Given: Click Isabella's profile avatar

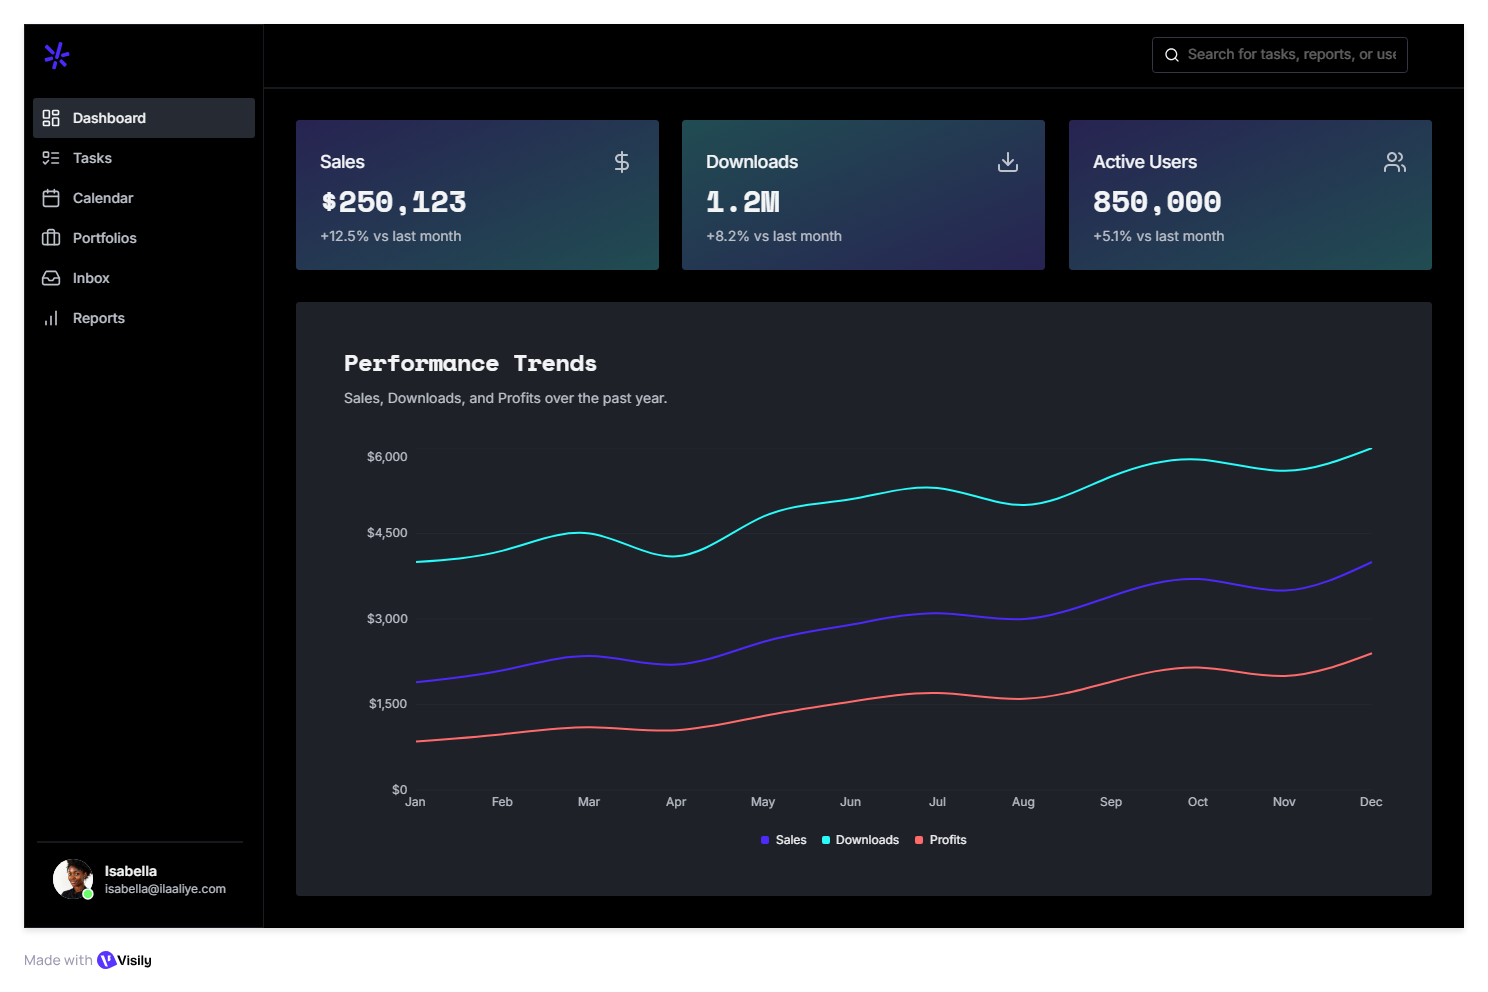Looking at the screenshot, I should click(72, 879).
